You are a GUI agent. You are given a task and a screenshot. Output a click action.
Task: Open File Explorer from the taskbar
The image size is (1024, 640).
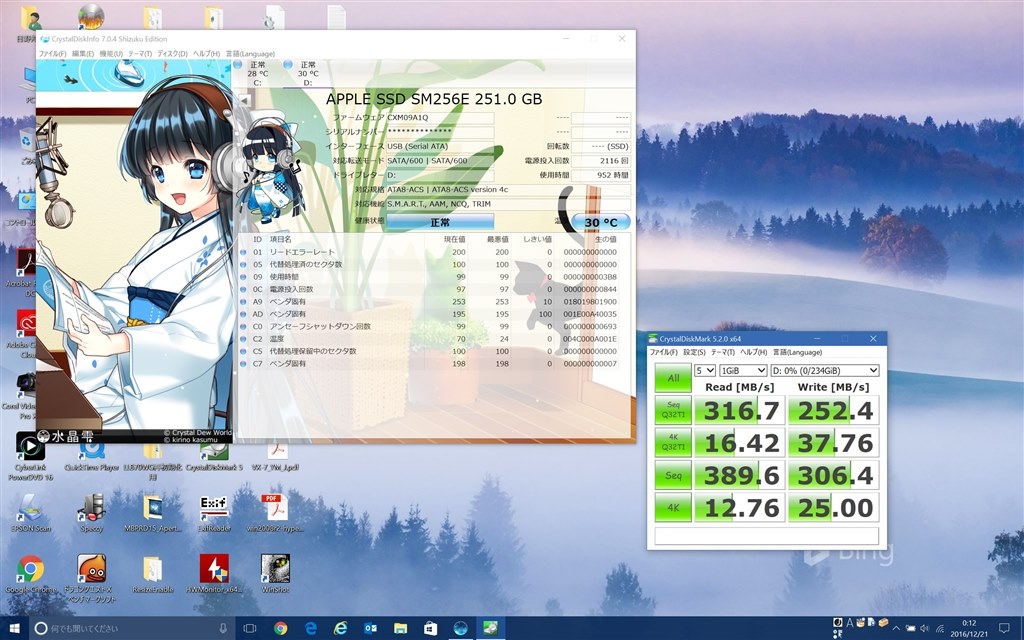point(400,628)
